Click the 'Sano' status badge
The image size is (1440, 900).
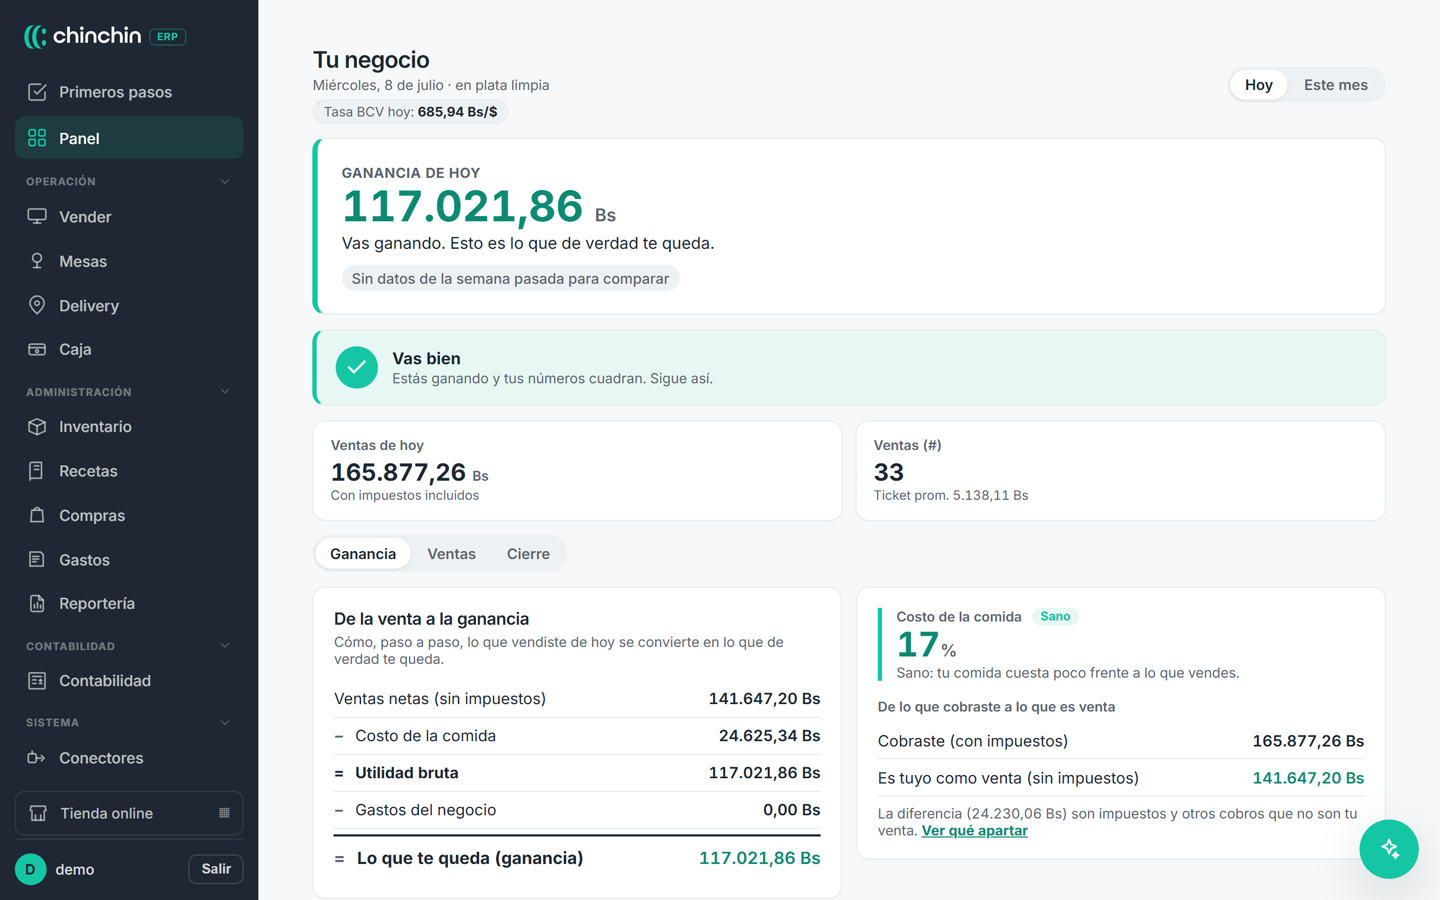tap(1055, 617)
